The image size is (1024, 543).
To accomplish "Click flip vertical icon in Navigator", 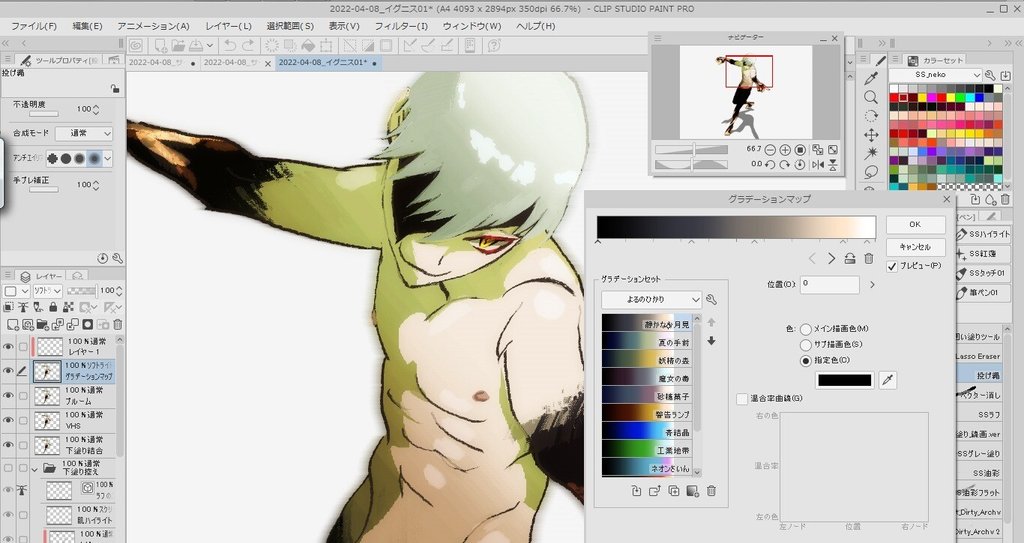I will pos(833,165).
